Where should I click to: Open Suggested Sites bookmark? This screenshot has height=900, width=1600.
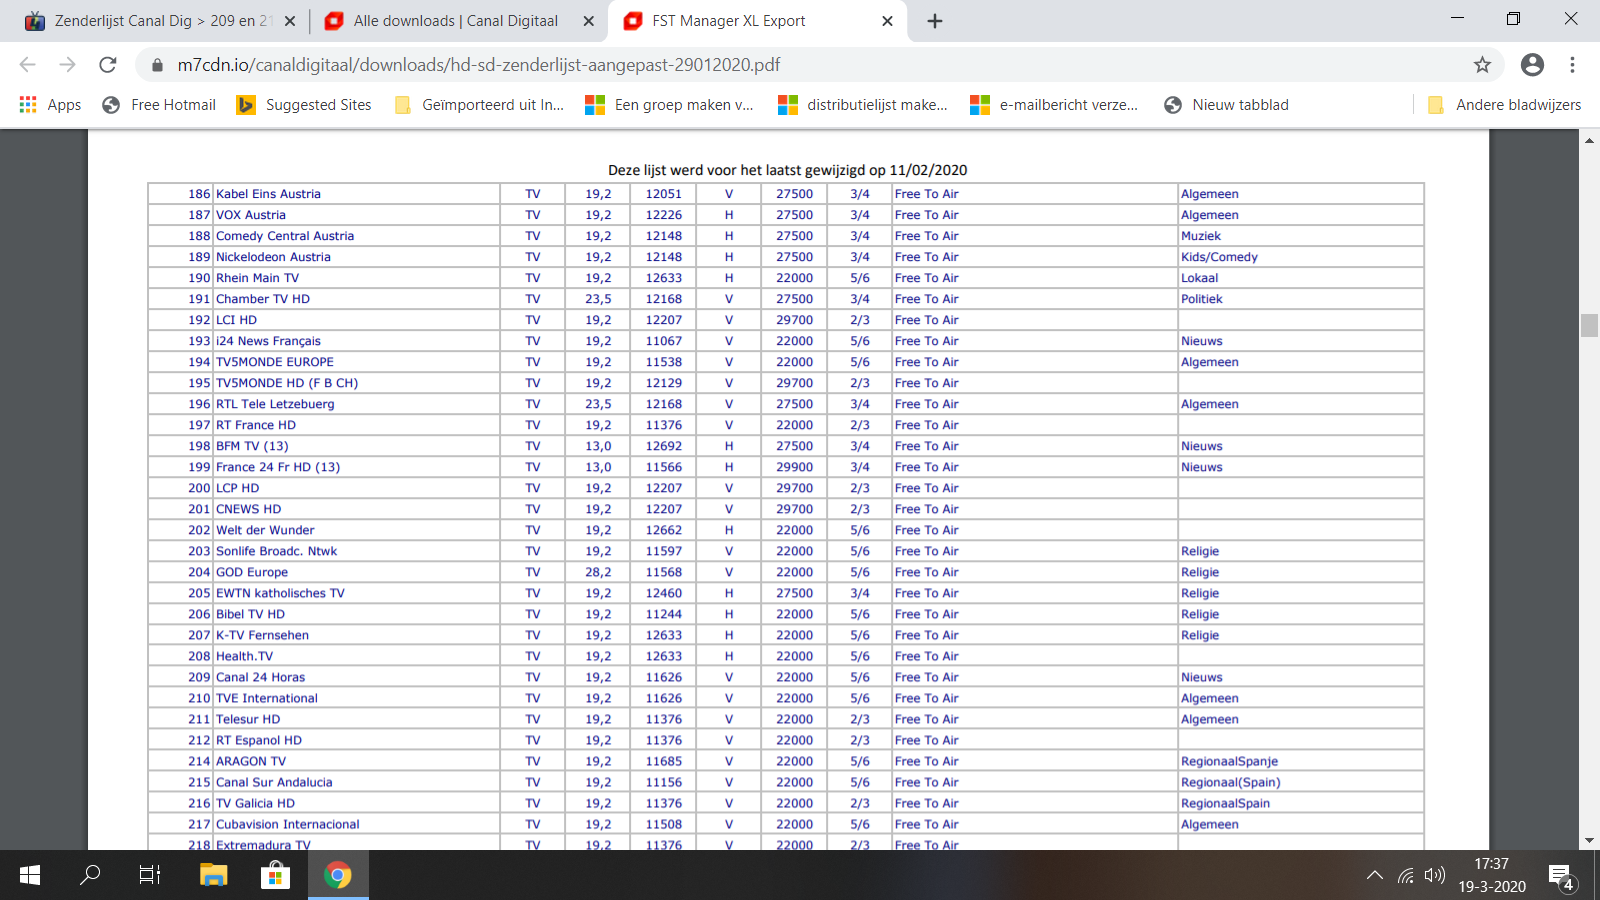point(304,105)
